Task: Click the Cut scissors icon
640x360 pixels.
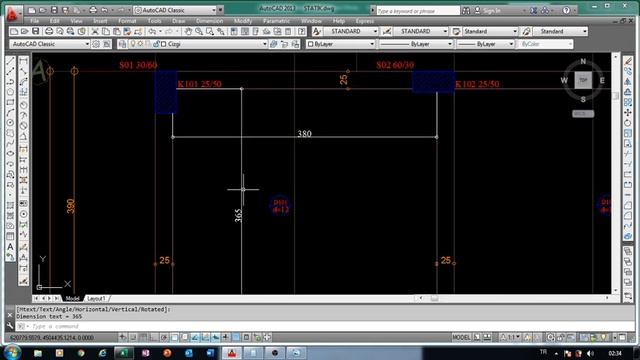Action: 95,31
